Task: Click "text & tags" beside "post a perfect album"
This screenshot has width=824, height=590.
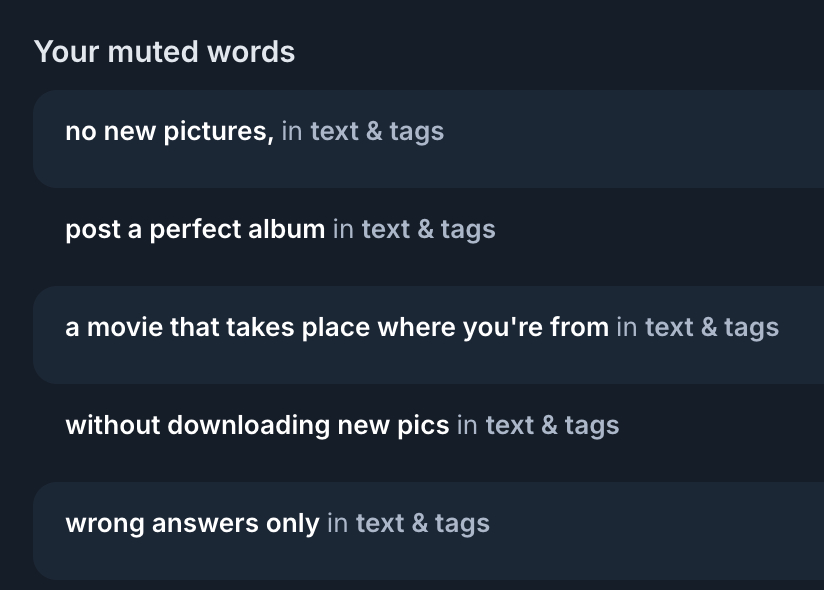Action: point(428,229)
